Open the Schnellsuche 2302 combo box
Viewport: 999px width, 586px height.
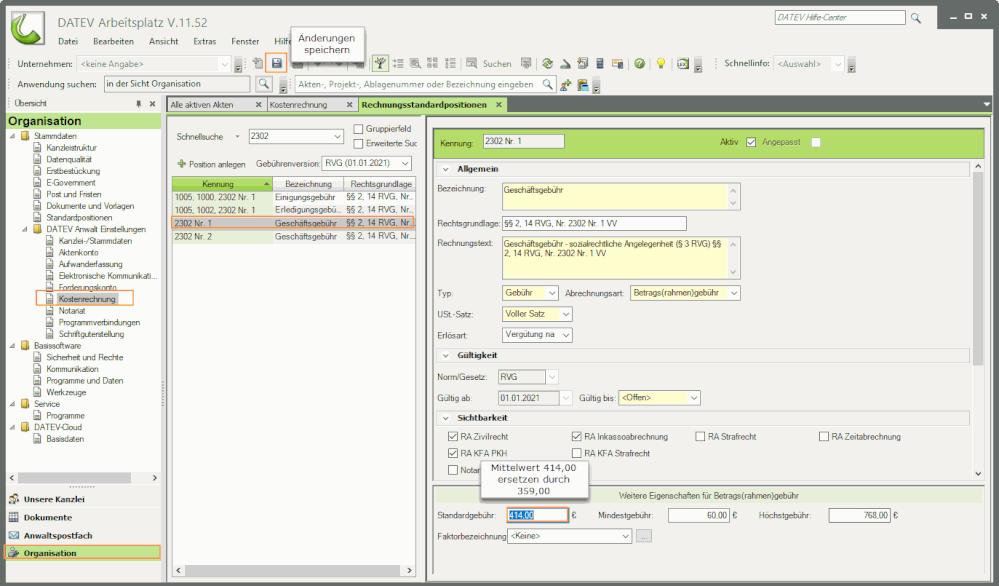tap(338, 136)
